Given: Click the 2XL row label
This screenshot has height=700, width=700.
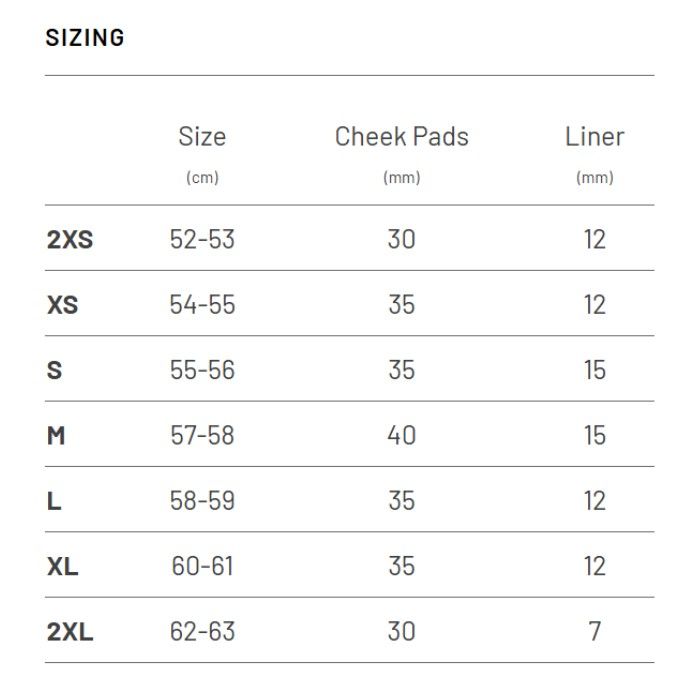Looking at the screenshot, I should click(69, 632).
